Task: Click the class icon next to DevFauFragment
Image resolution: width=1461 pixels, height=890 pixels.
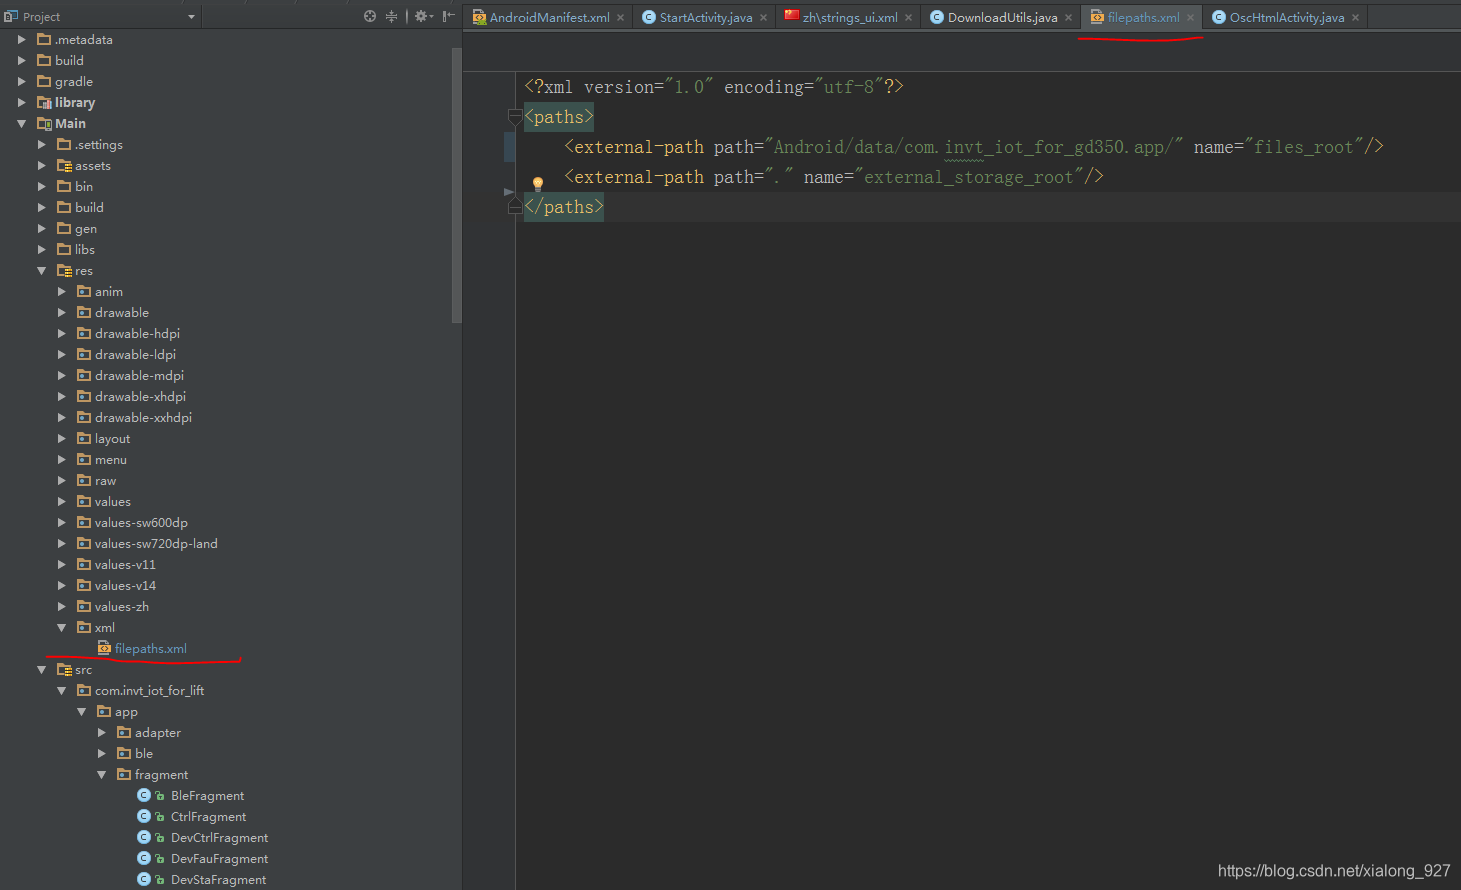Action: [x=143, y=858]
